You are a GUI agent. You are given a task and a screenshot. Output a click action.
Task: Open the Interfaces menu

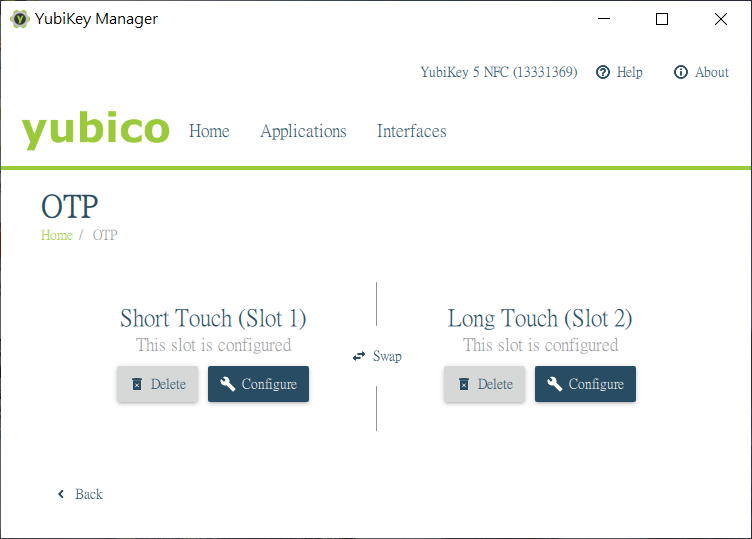(411, 131)
